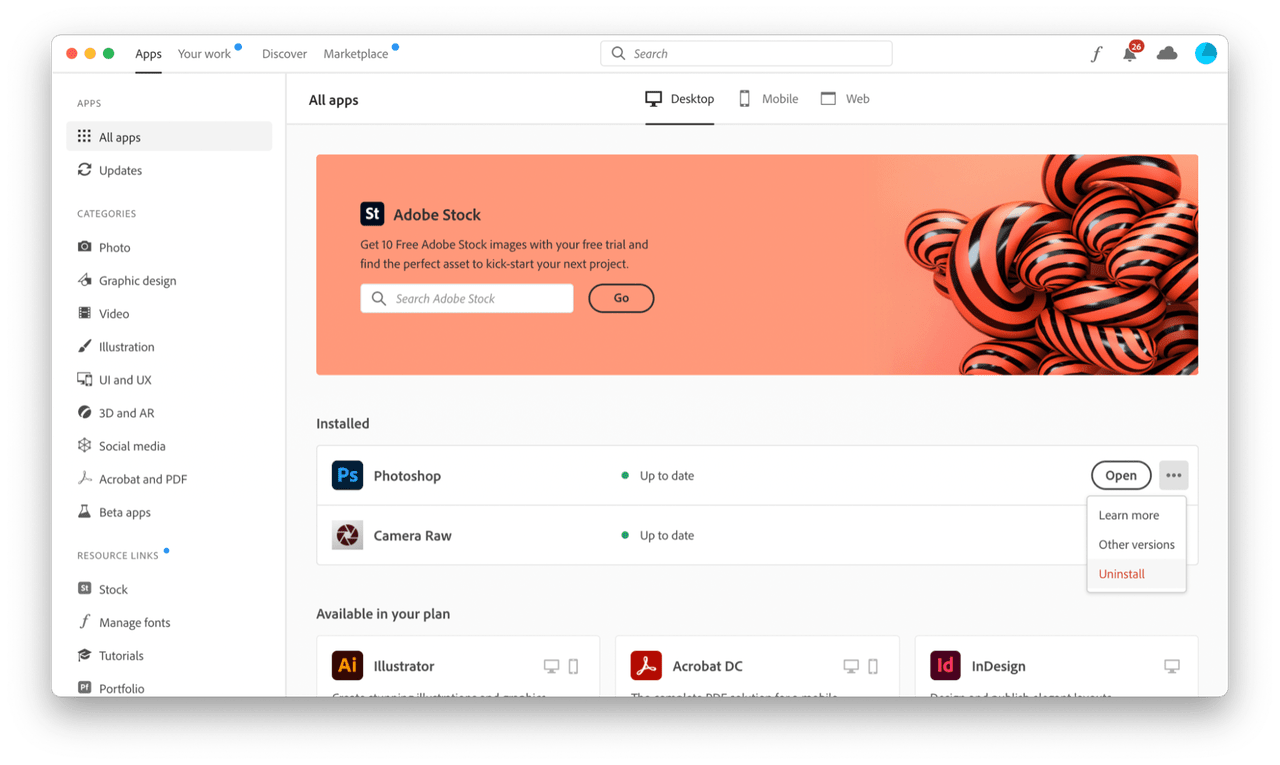1280x765 pixels.
Task: Choose Other versions from Photoshop menu
Action: tap(1137, 544)
